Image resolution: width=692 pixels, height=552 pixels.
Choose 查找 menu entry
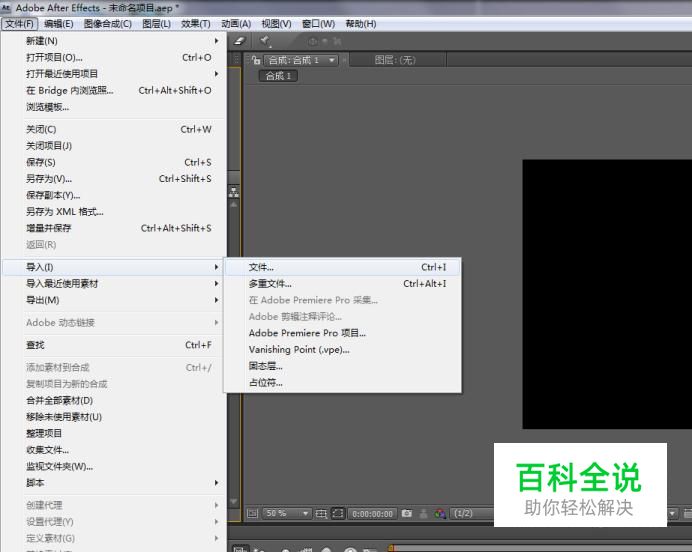point(114,345)
